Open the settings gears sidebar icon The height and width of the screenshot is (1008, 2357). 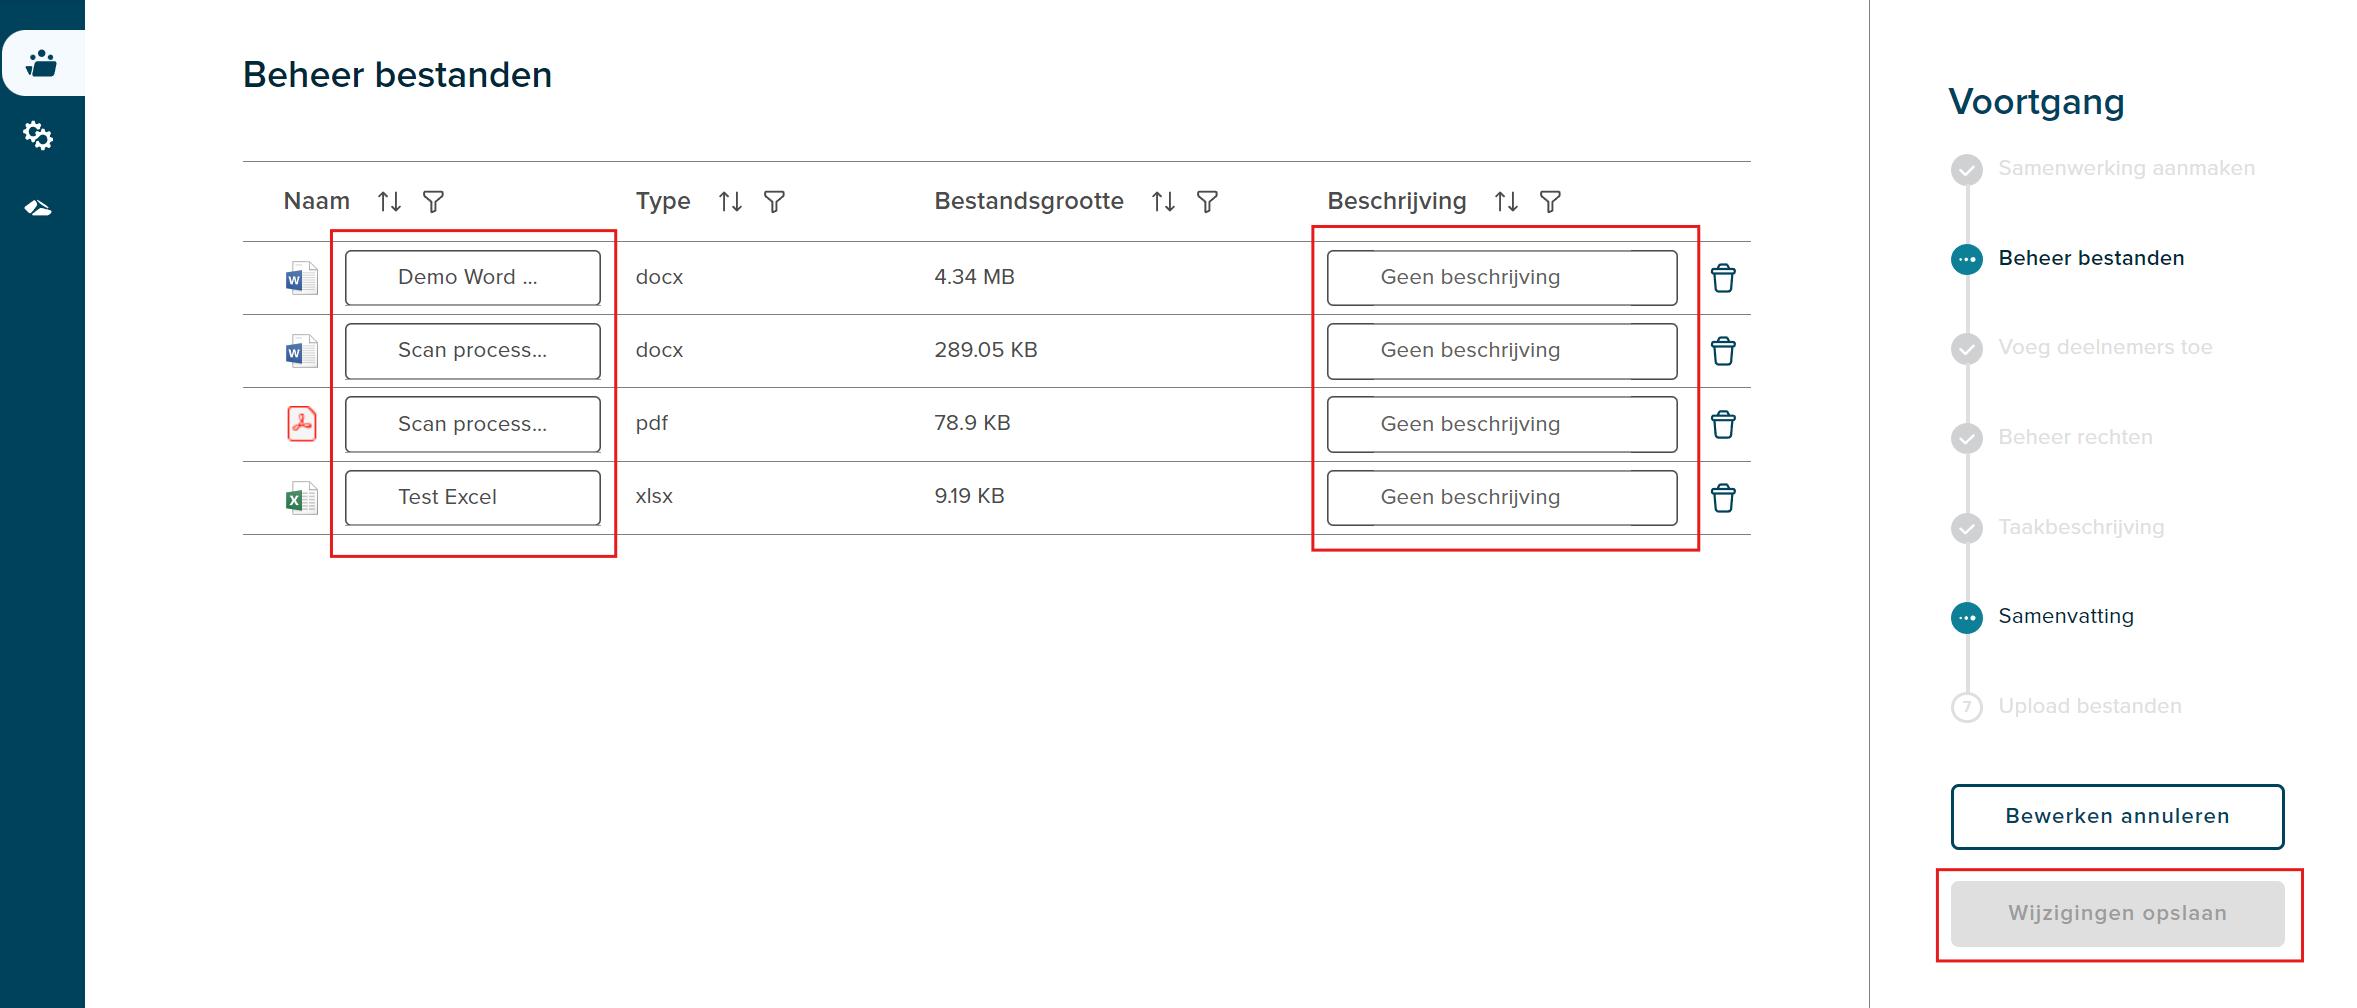pos(38,135)
